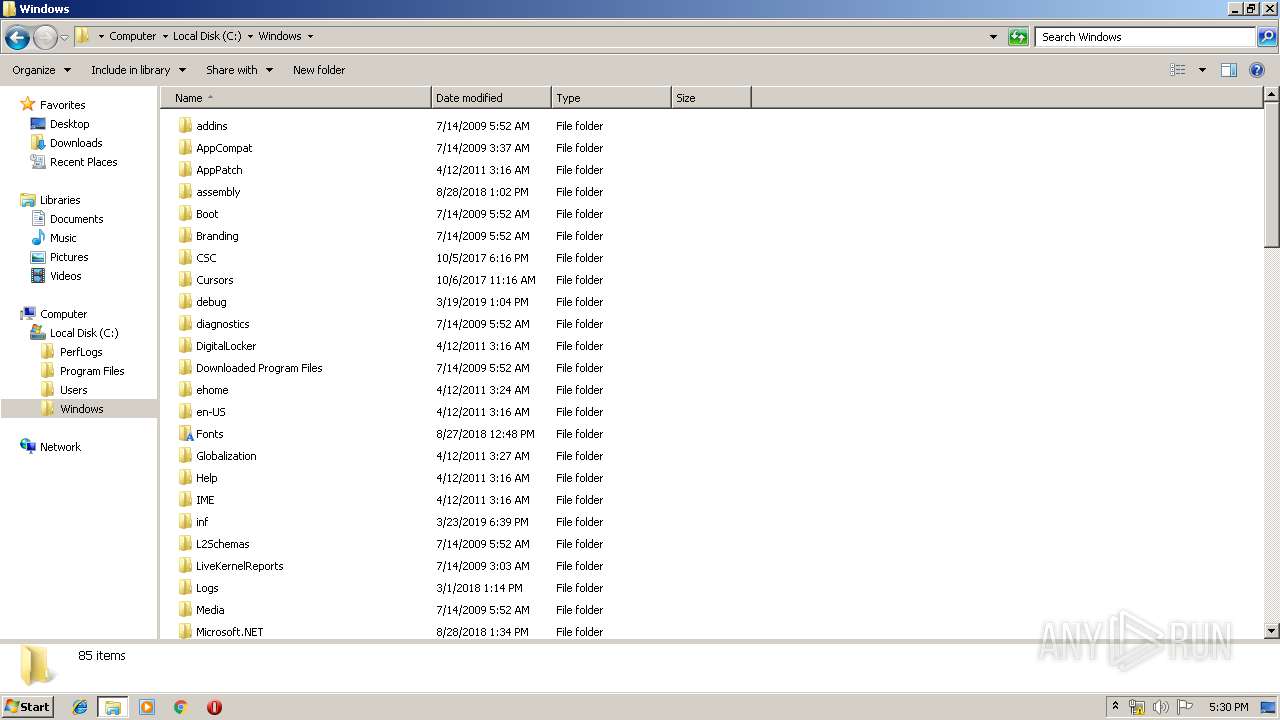The height and width of the screenshot is (720, 1280).
Task: Select Network in navigation pane
Action: point(60,447)
